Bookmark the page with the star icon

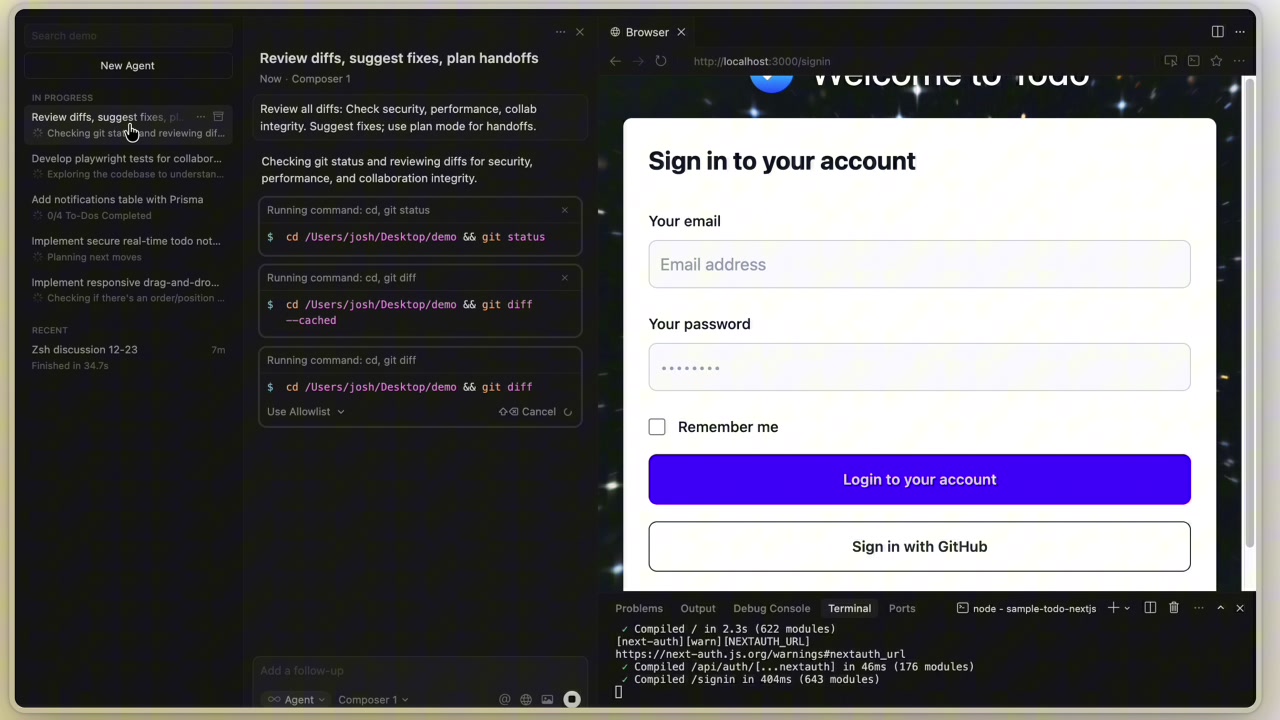click(1216, 61)
